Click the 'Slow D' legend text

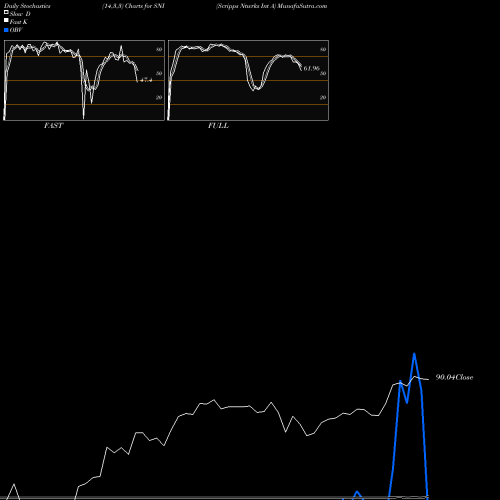[x=20, y=14]
